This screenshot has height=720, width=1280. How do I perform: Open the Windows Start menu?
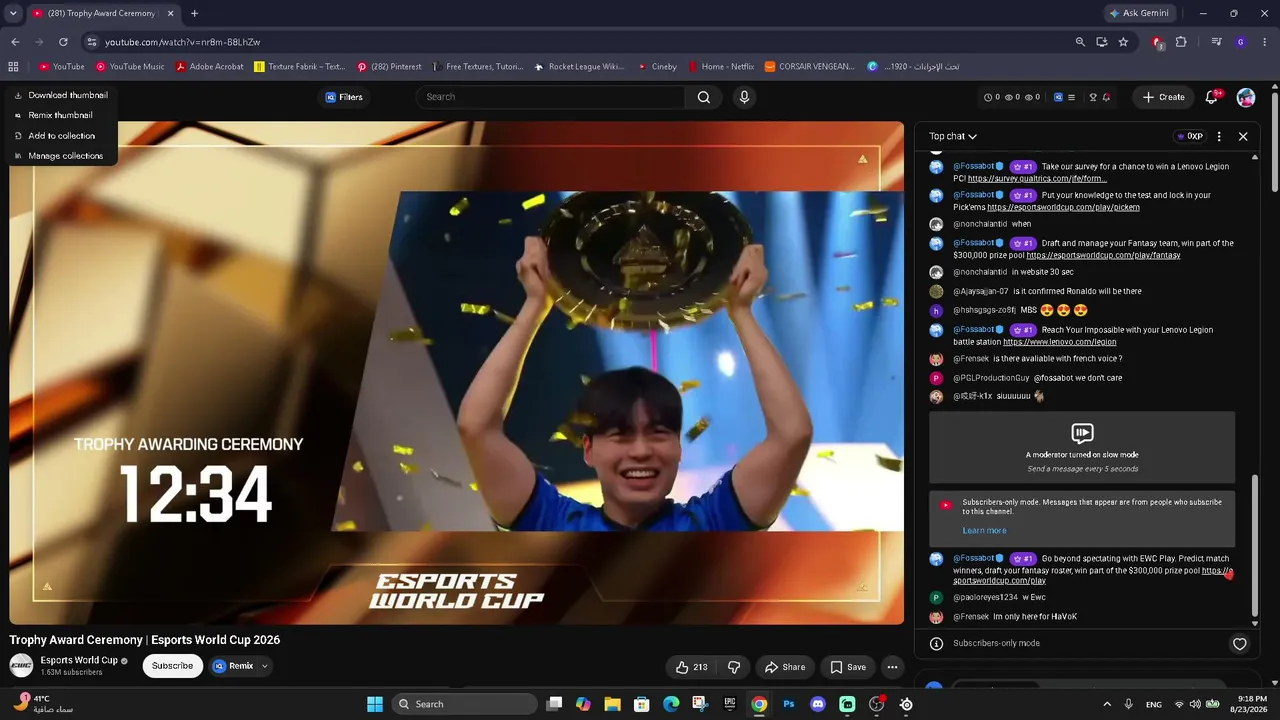375,704
